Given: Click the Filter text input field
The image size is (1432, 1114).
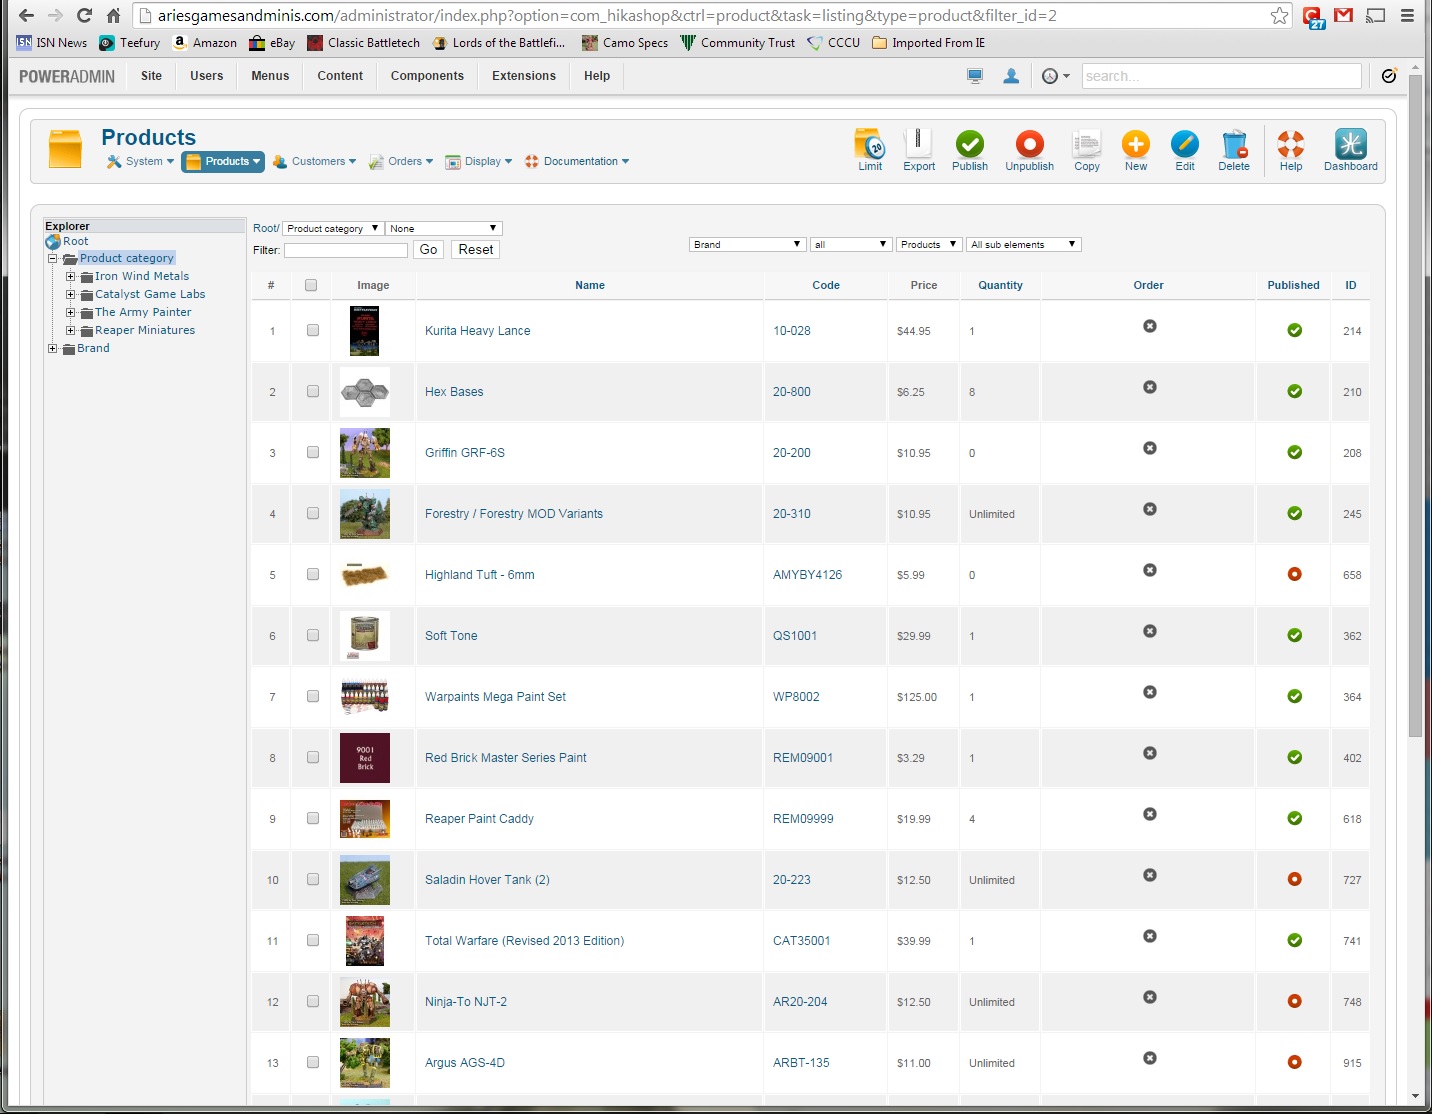Looking at the screenshot, I should click(346, 250).
